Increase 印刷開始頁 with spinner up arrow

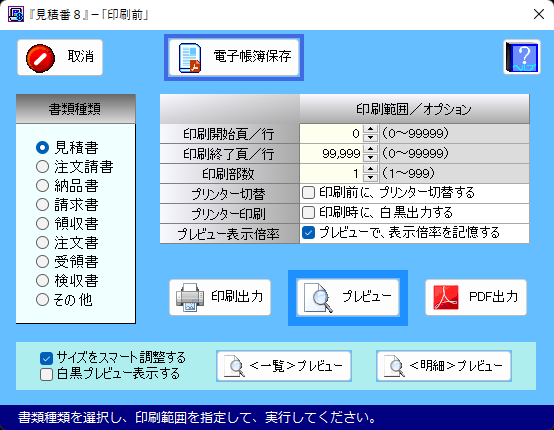coord(370,129)
